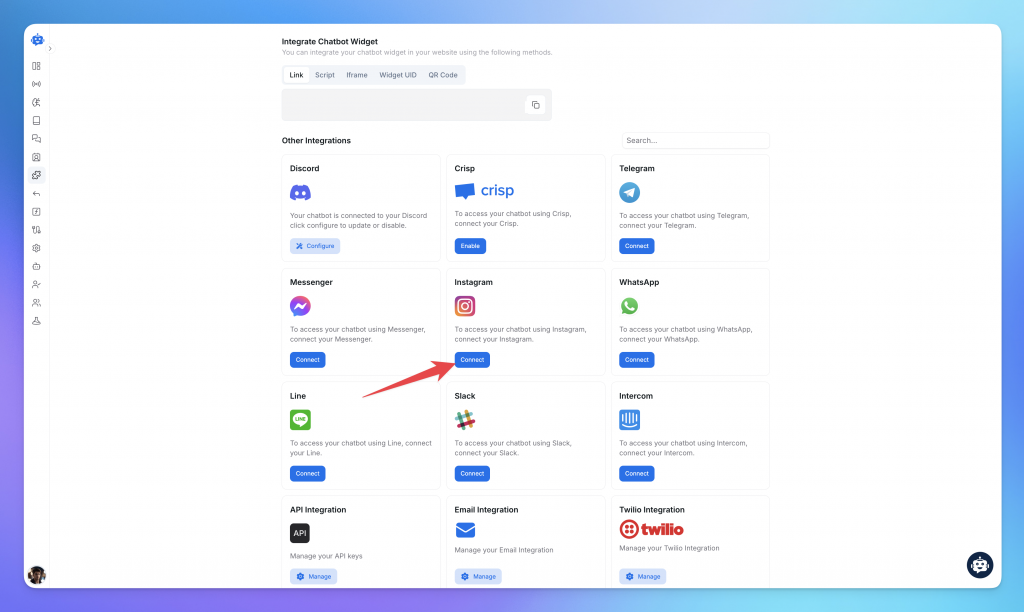
Task: Manage the Twilio Integration
Action: click(x=643, y=577)
